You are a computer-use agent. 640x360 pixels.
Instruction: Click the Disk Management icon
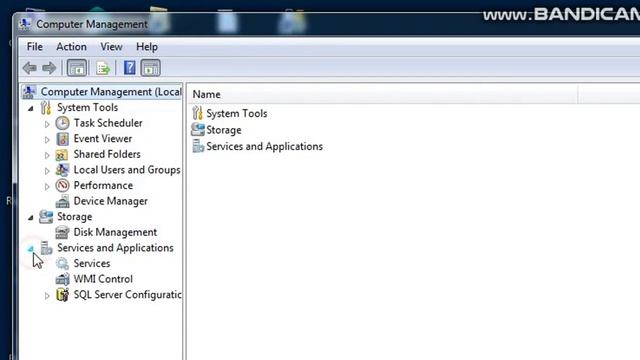click(62, 232)
